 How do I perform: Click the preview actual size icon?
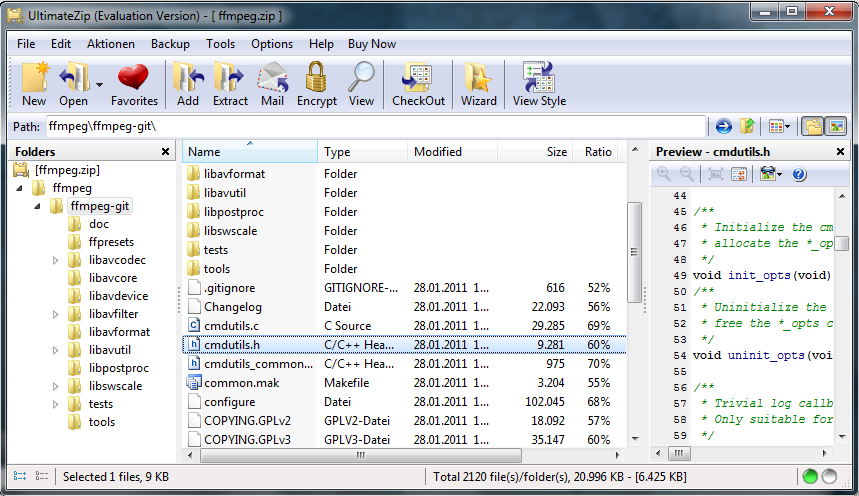click(x=739, y=174)
